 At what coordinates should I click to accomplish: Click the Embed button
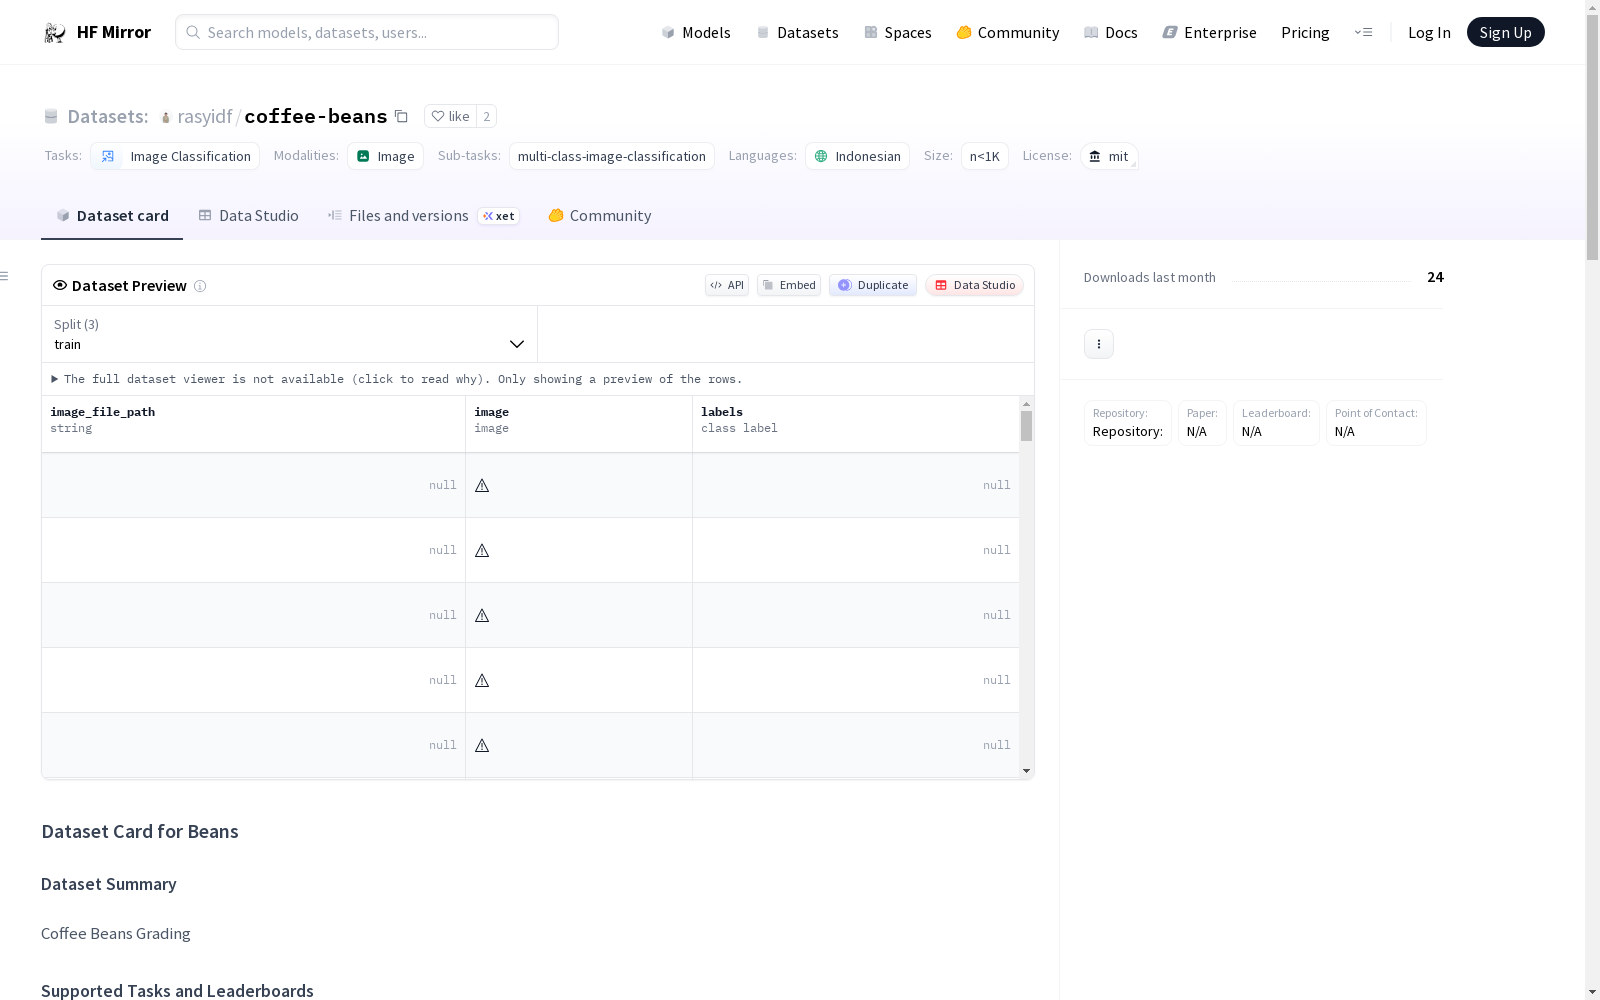pyautogui.click(x=789, y=285)
